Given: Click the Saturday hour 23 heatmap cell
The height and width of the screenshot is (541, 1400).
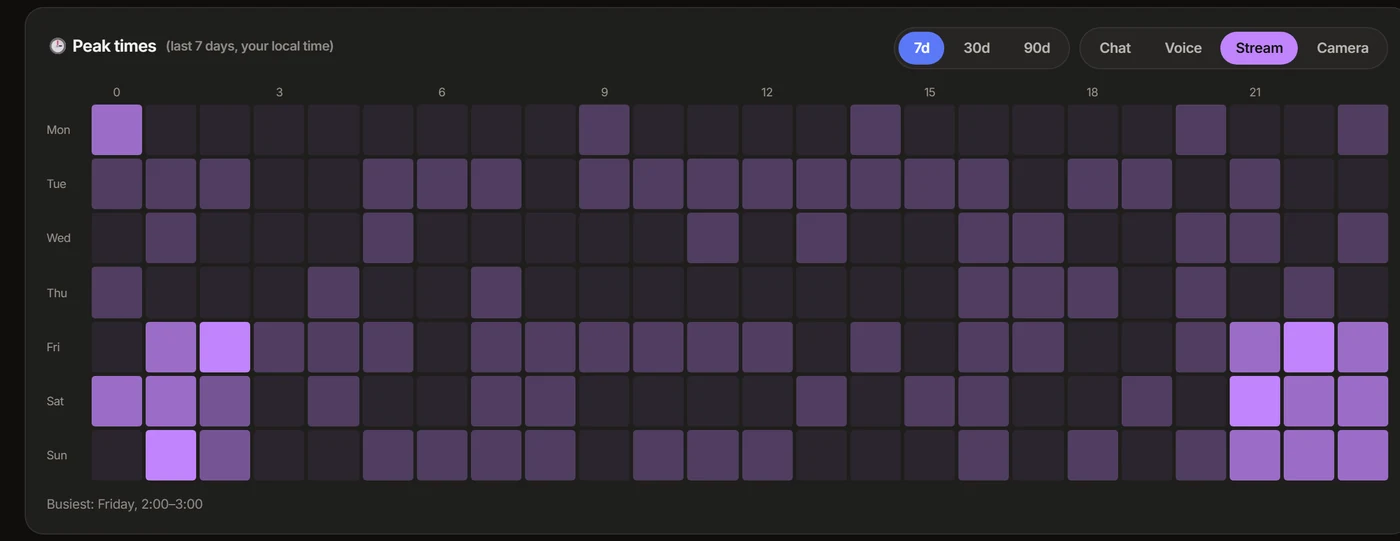Looking at the screenshot, I should 1363,401.
